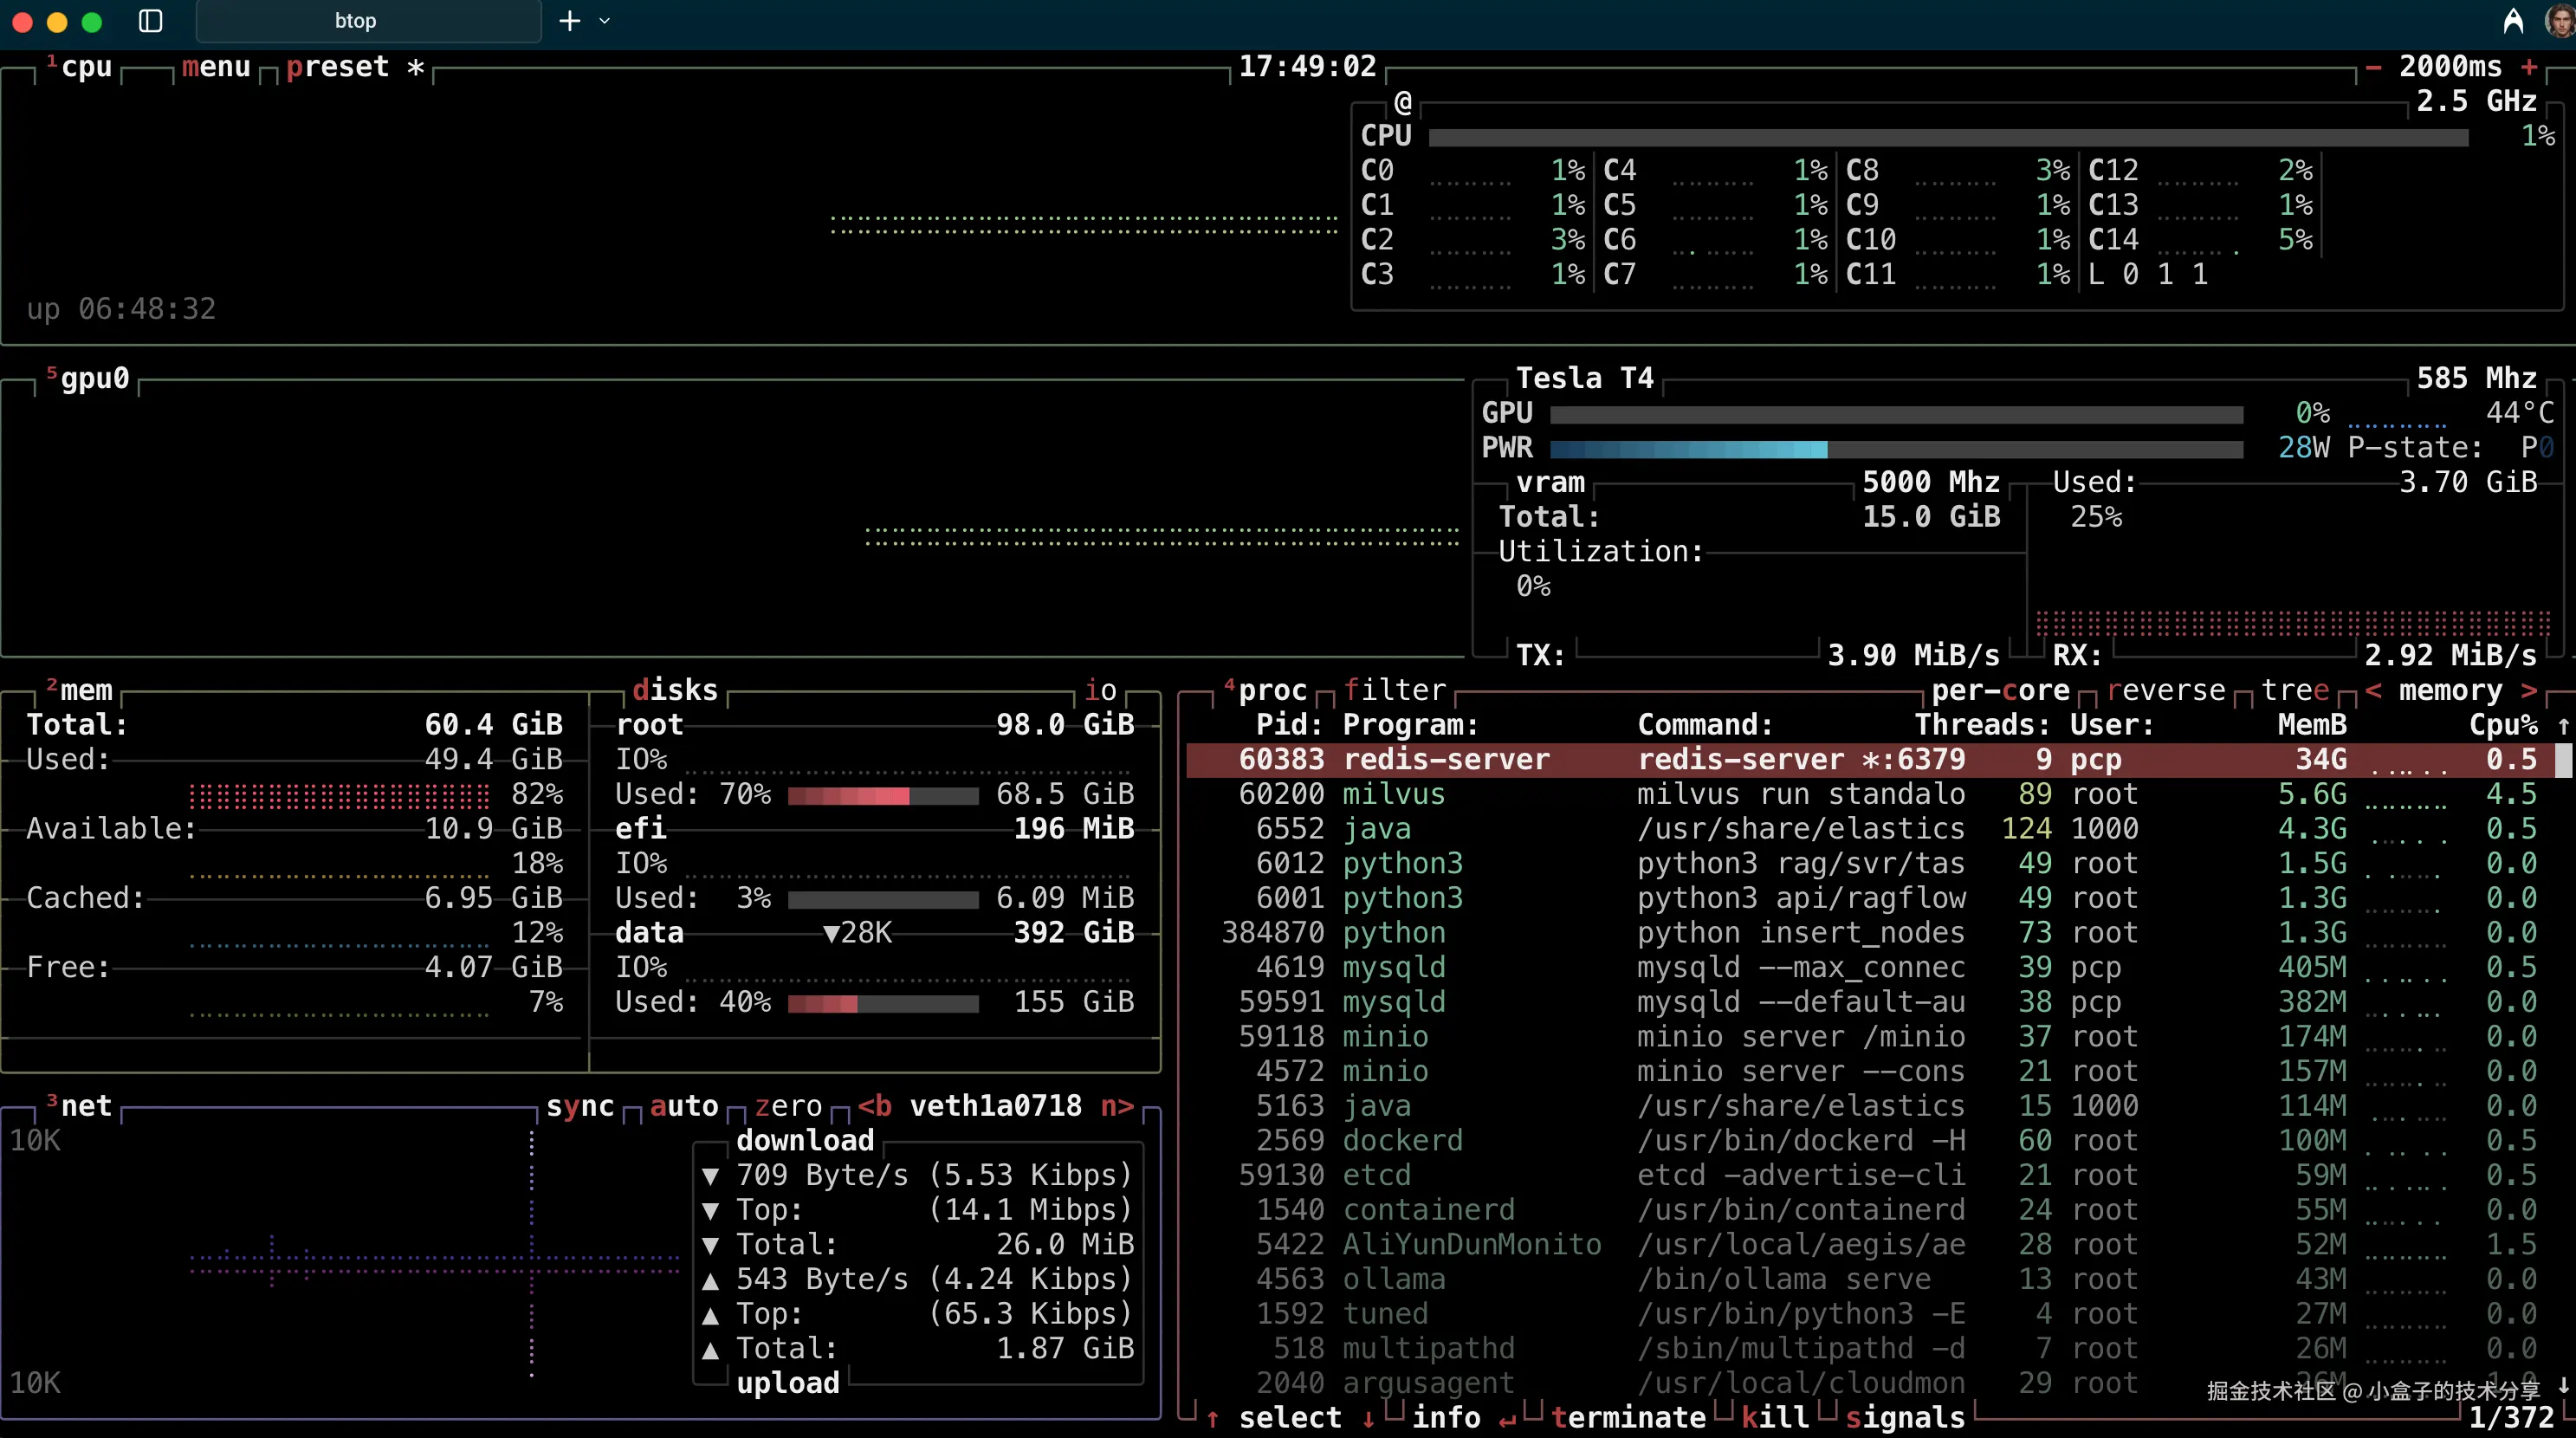Toggle reverse sorting of processes

(x=2166, y=690)
